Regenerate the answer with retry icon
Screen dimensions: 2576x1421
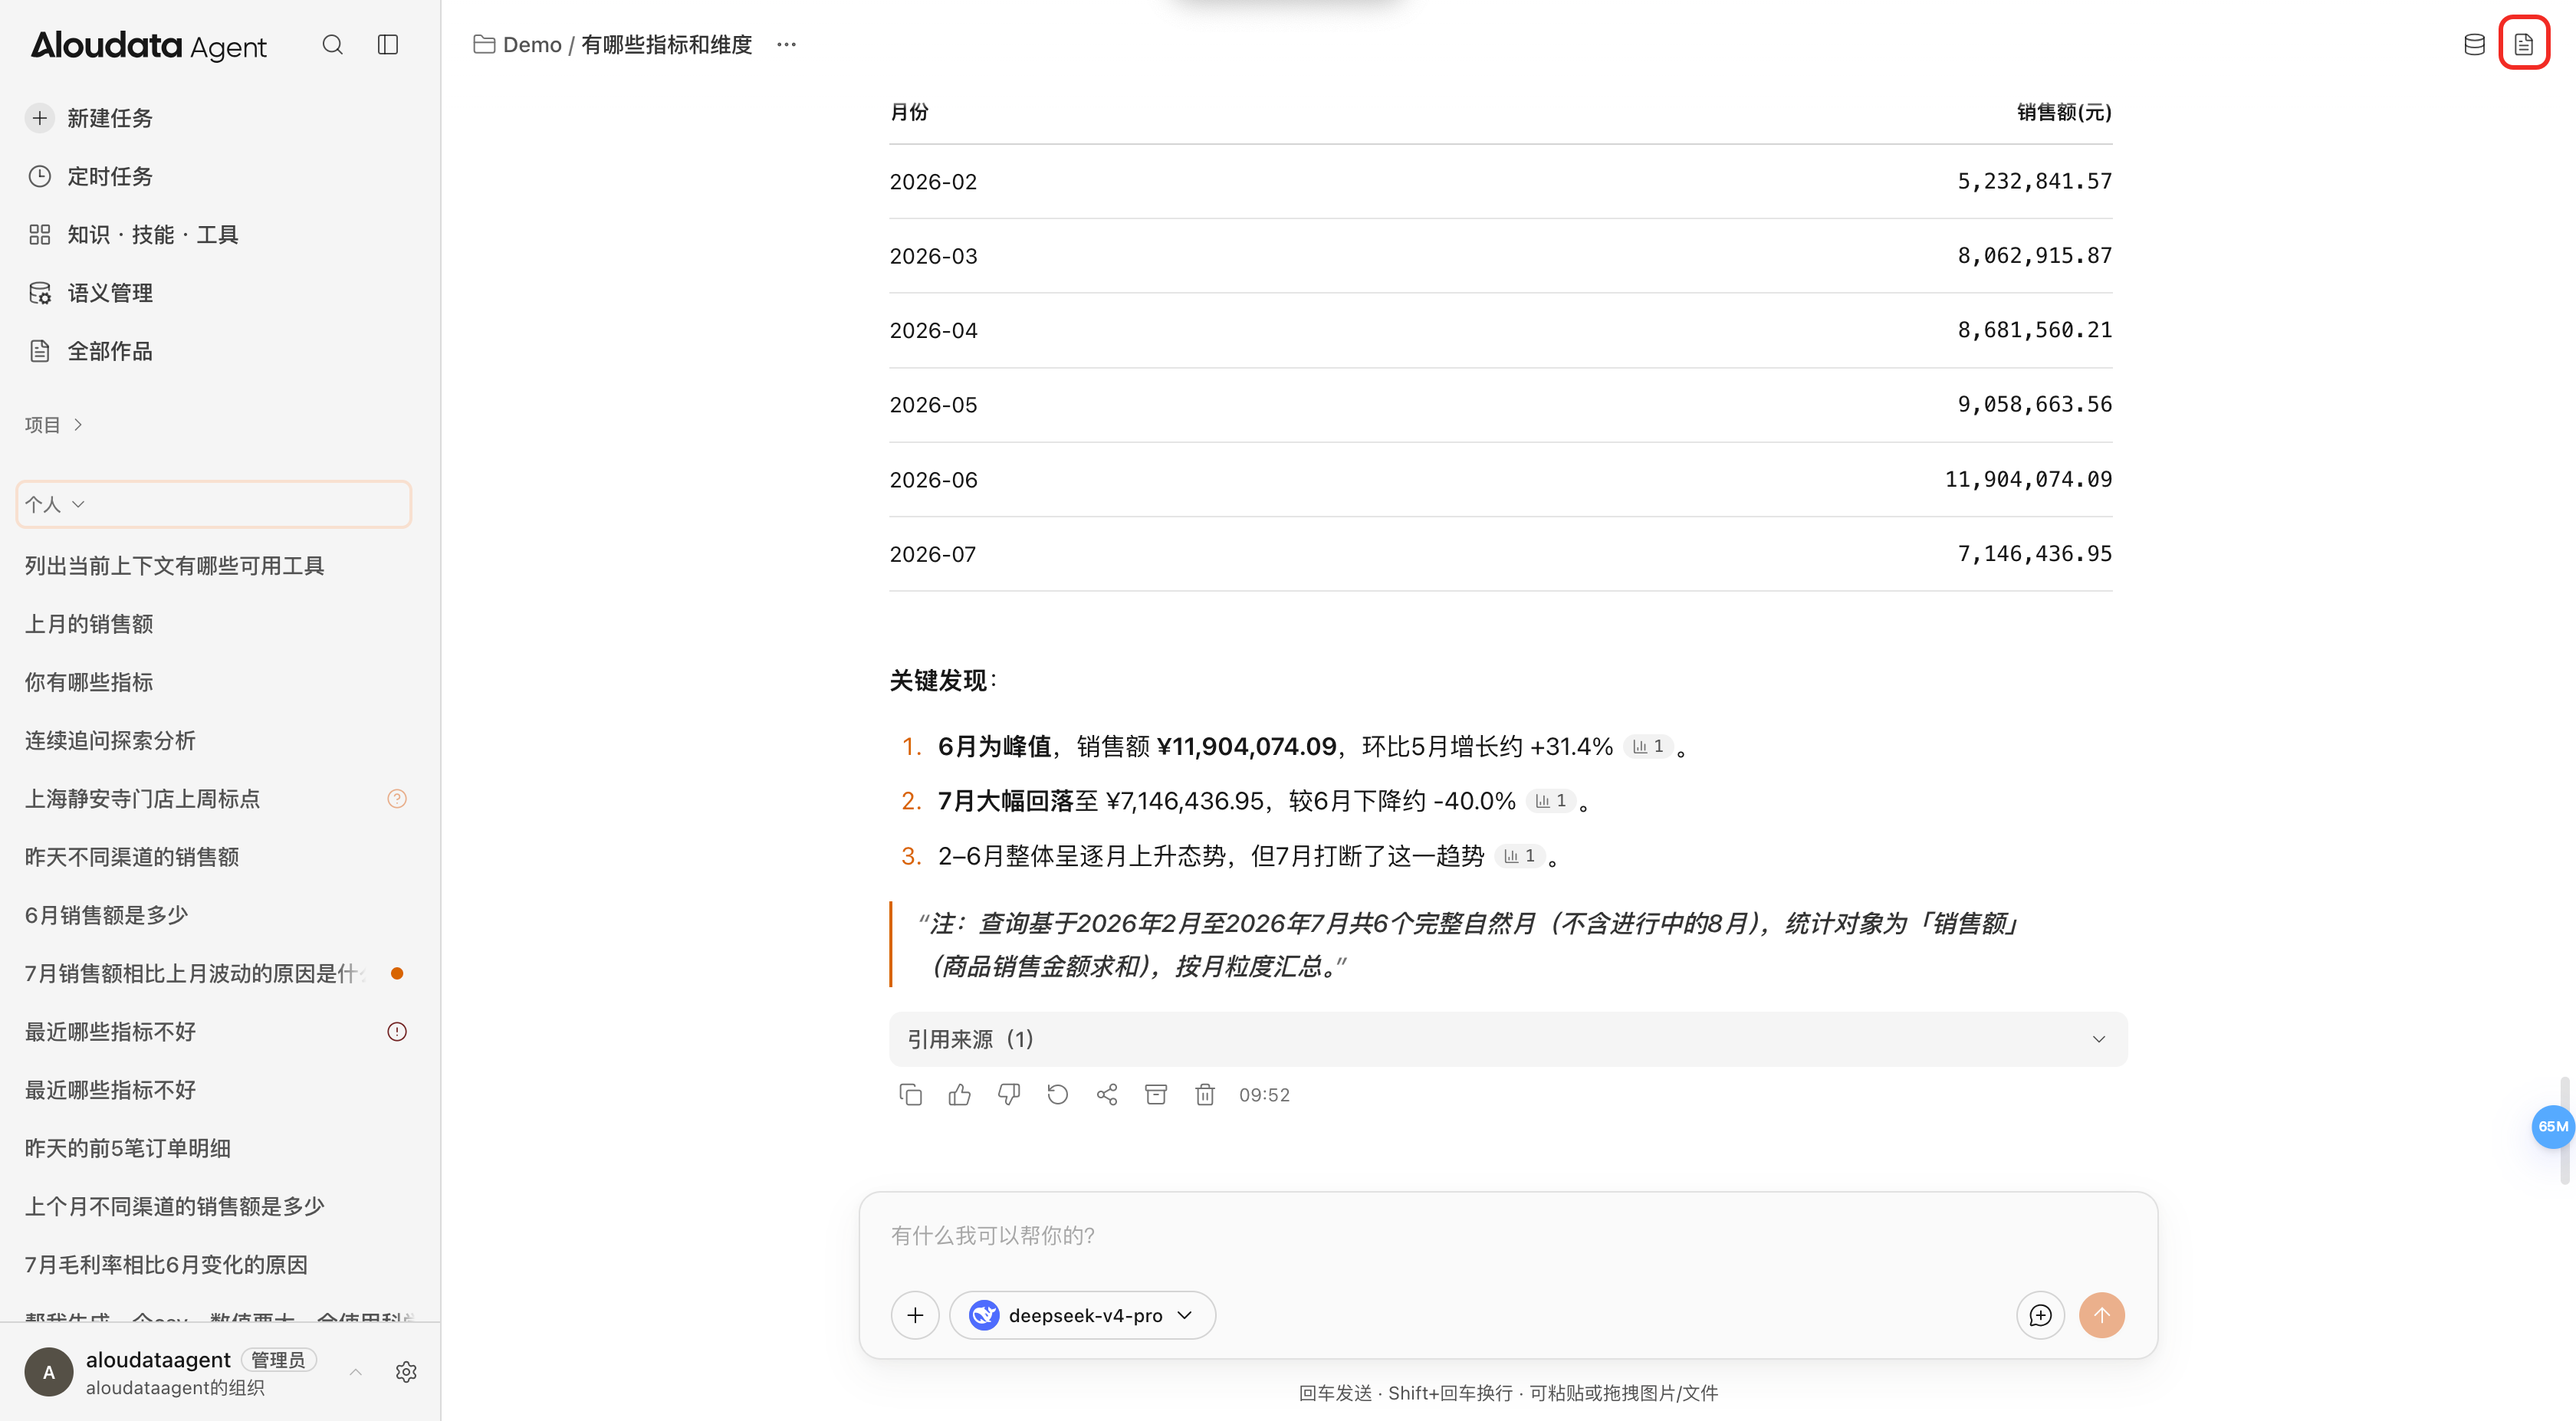pyautogui.click(x=1057, y=1094)
